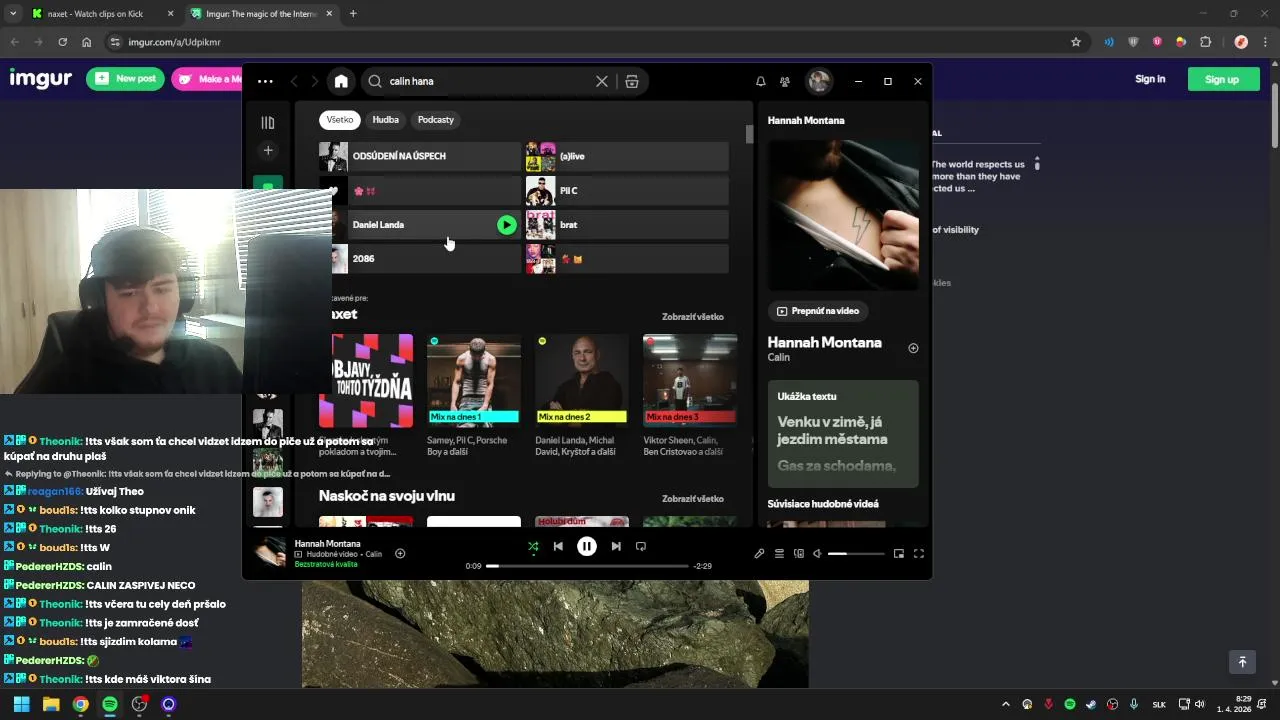The height and width of the screenshot is (720, 1280).
Task: Adjust the Spotify volume slider
Action: pos(856,553)
